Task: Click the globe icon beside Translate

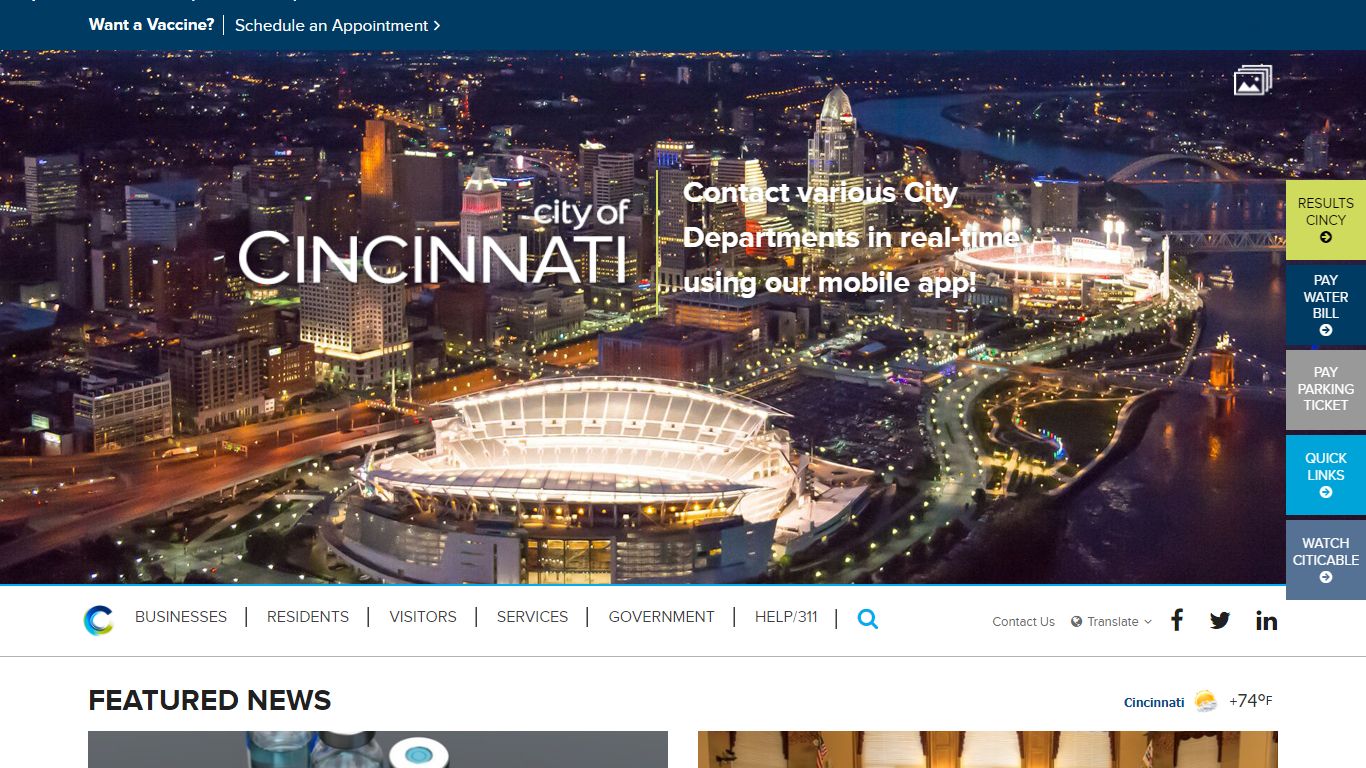Action: 1077,621
